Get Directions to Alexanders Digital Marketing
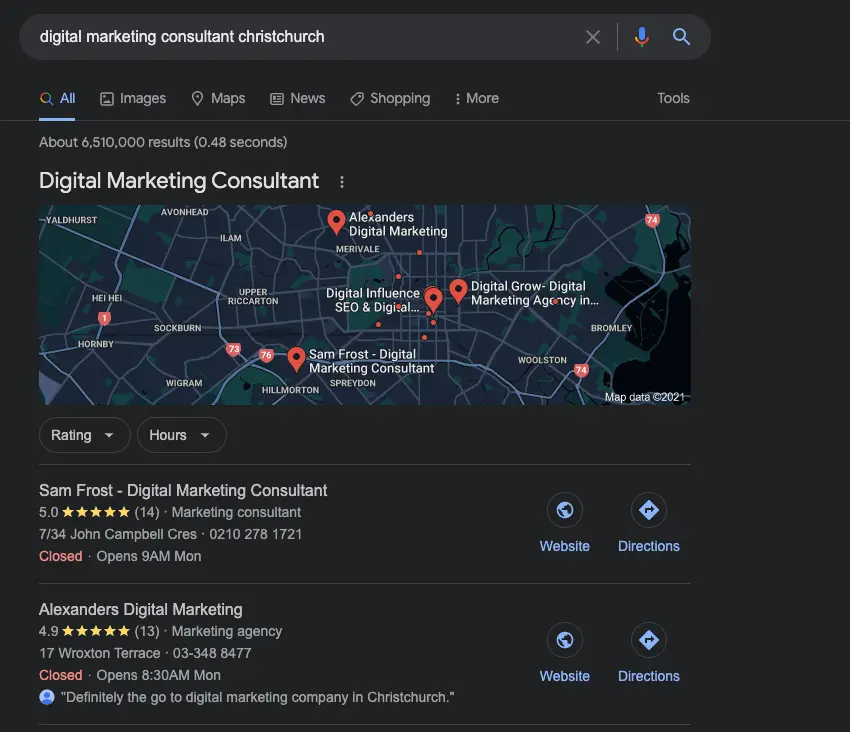 pyautogui.click(x=648, y=641)
